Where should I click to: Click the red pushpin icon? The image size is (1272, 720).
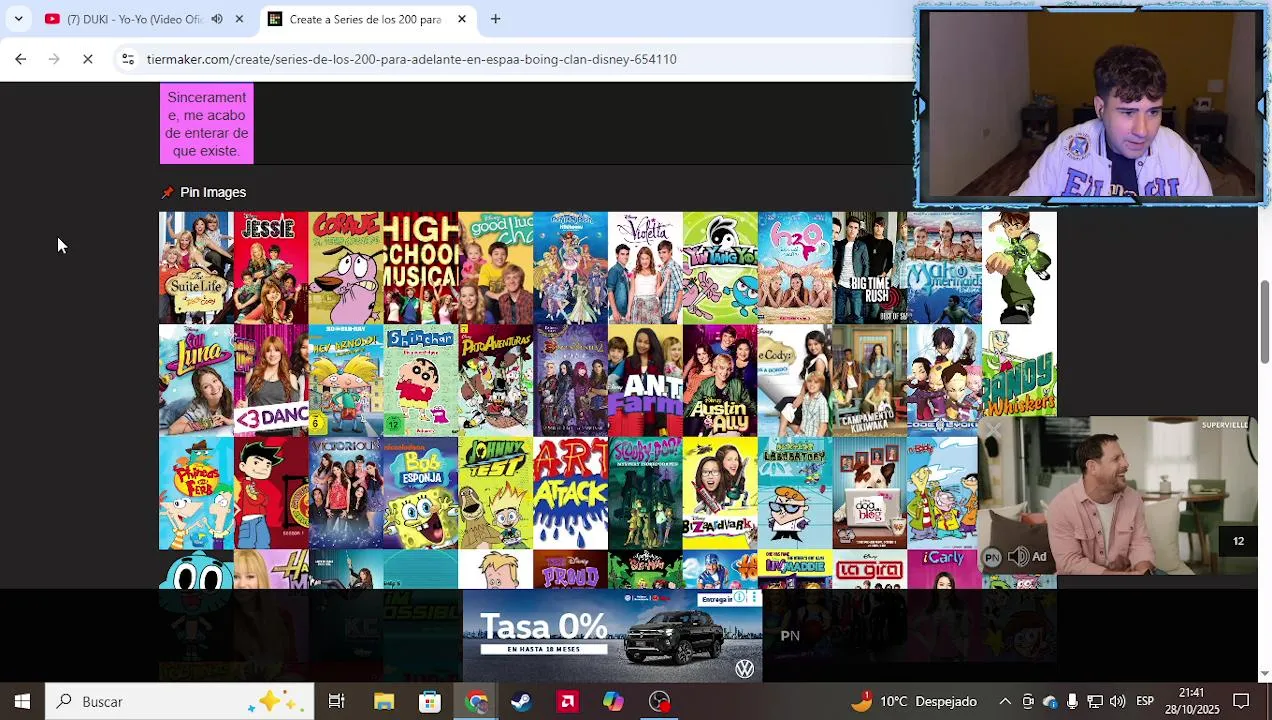(167, 192)
